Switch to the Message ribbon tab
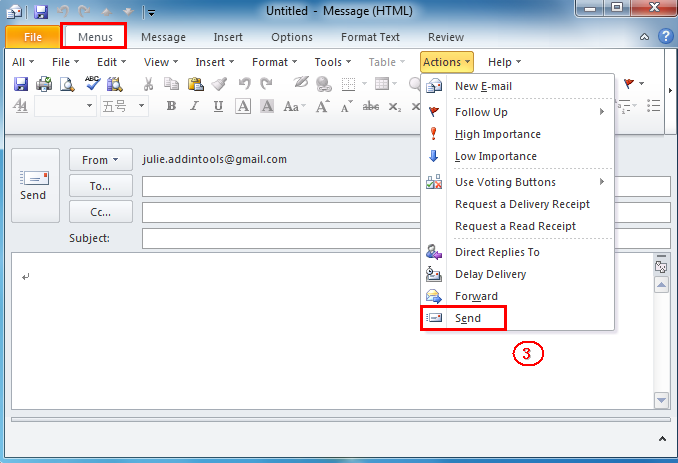Image resolution: width=678 pixels, height=463 pixels. 163,37
